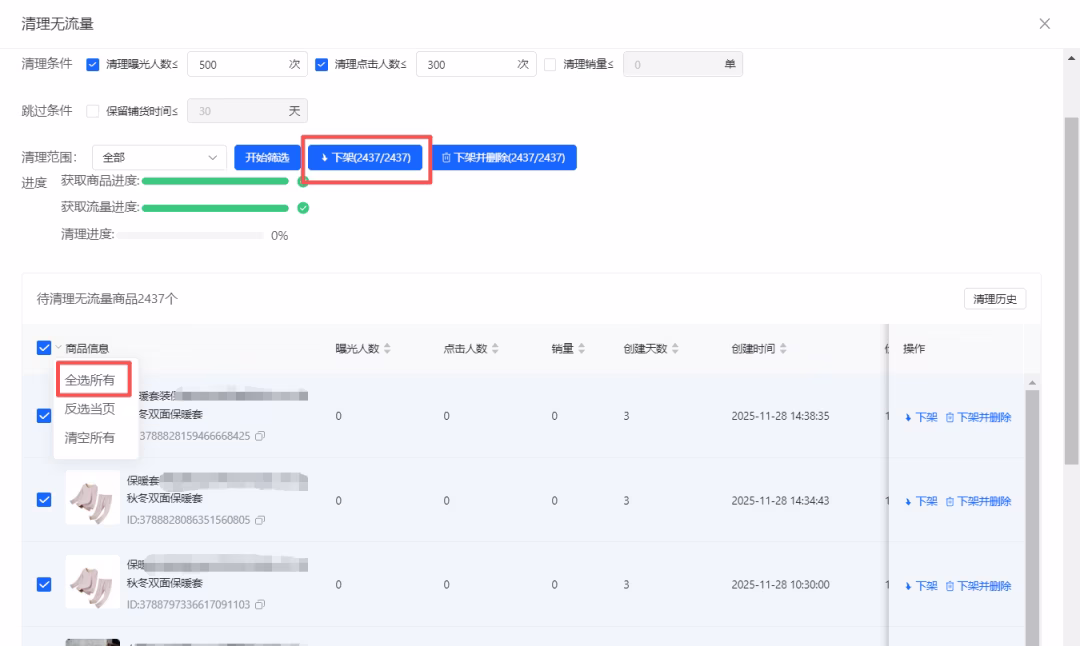Enable the 清理销量 condition checkbox
The image size is (1080, 646).
coord(550,65)
